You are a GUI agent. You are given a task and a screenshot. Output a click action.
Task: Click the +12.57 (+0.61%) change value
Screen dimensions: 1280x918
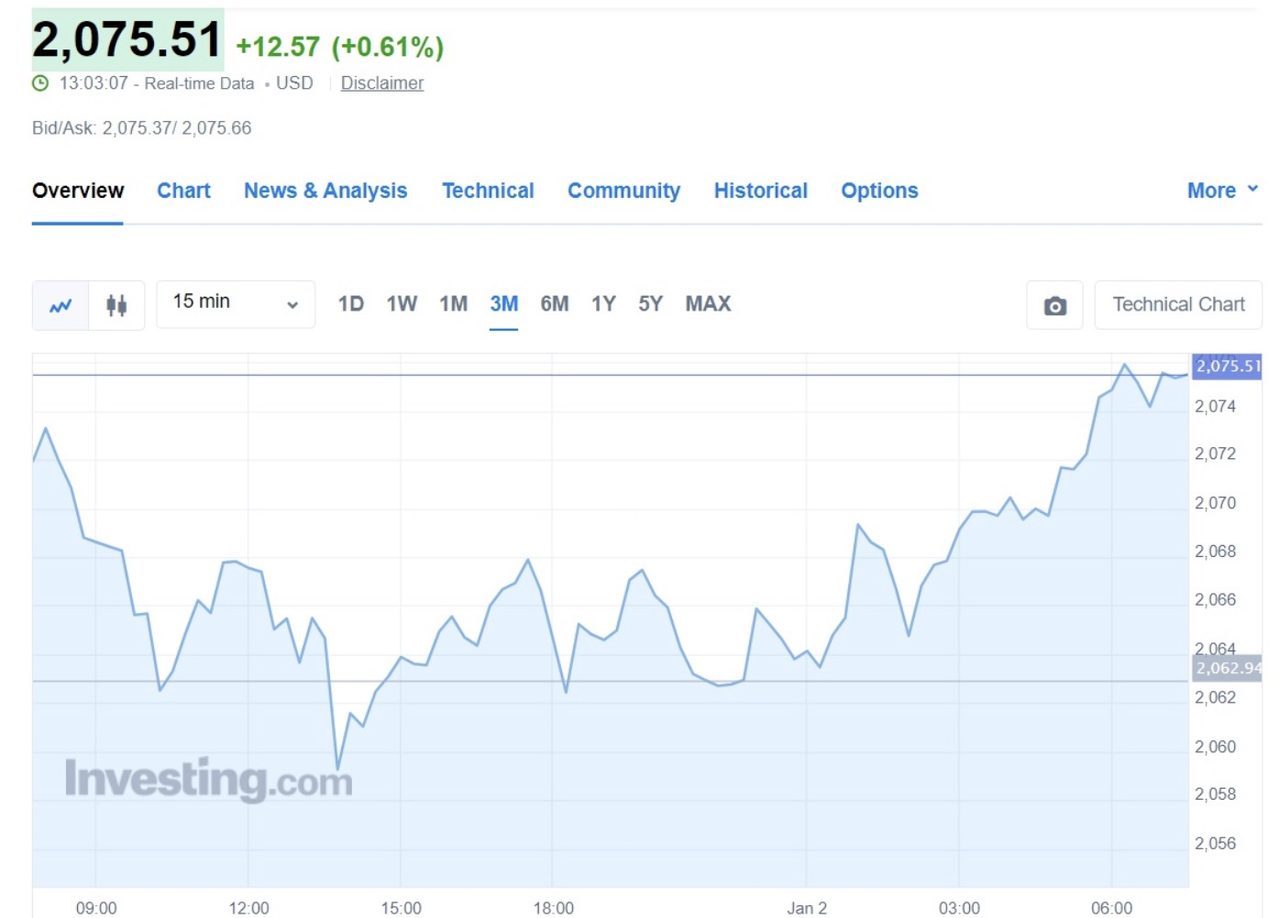point(340,47)
